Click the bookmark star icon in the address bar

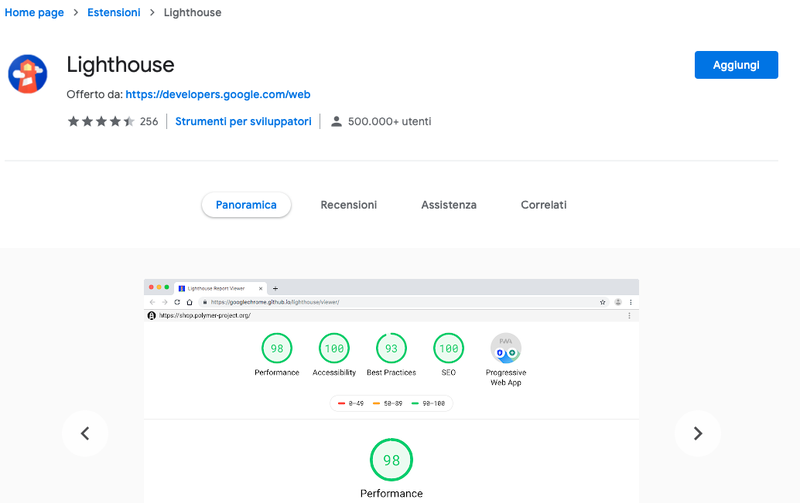click(603, 302)
